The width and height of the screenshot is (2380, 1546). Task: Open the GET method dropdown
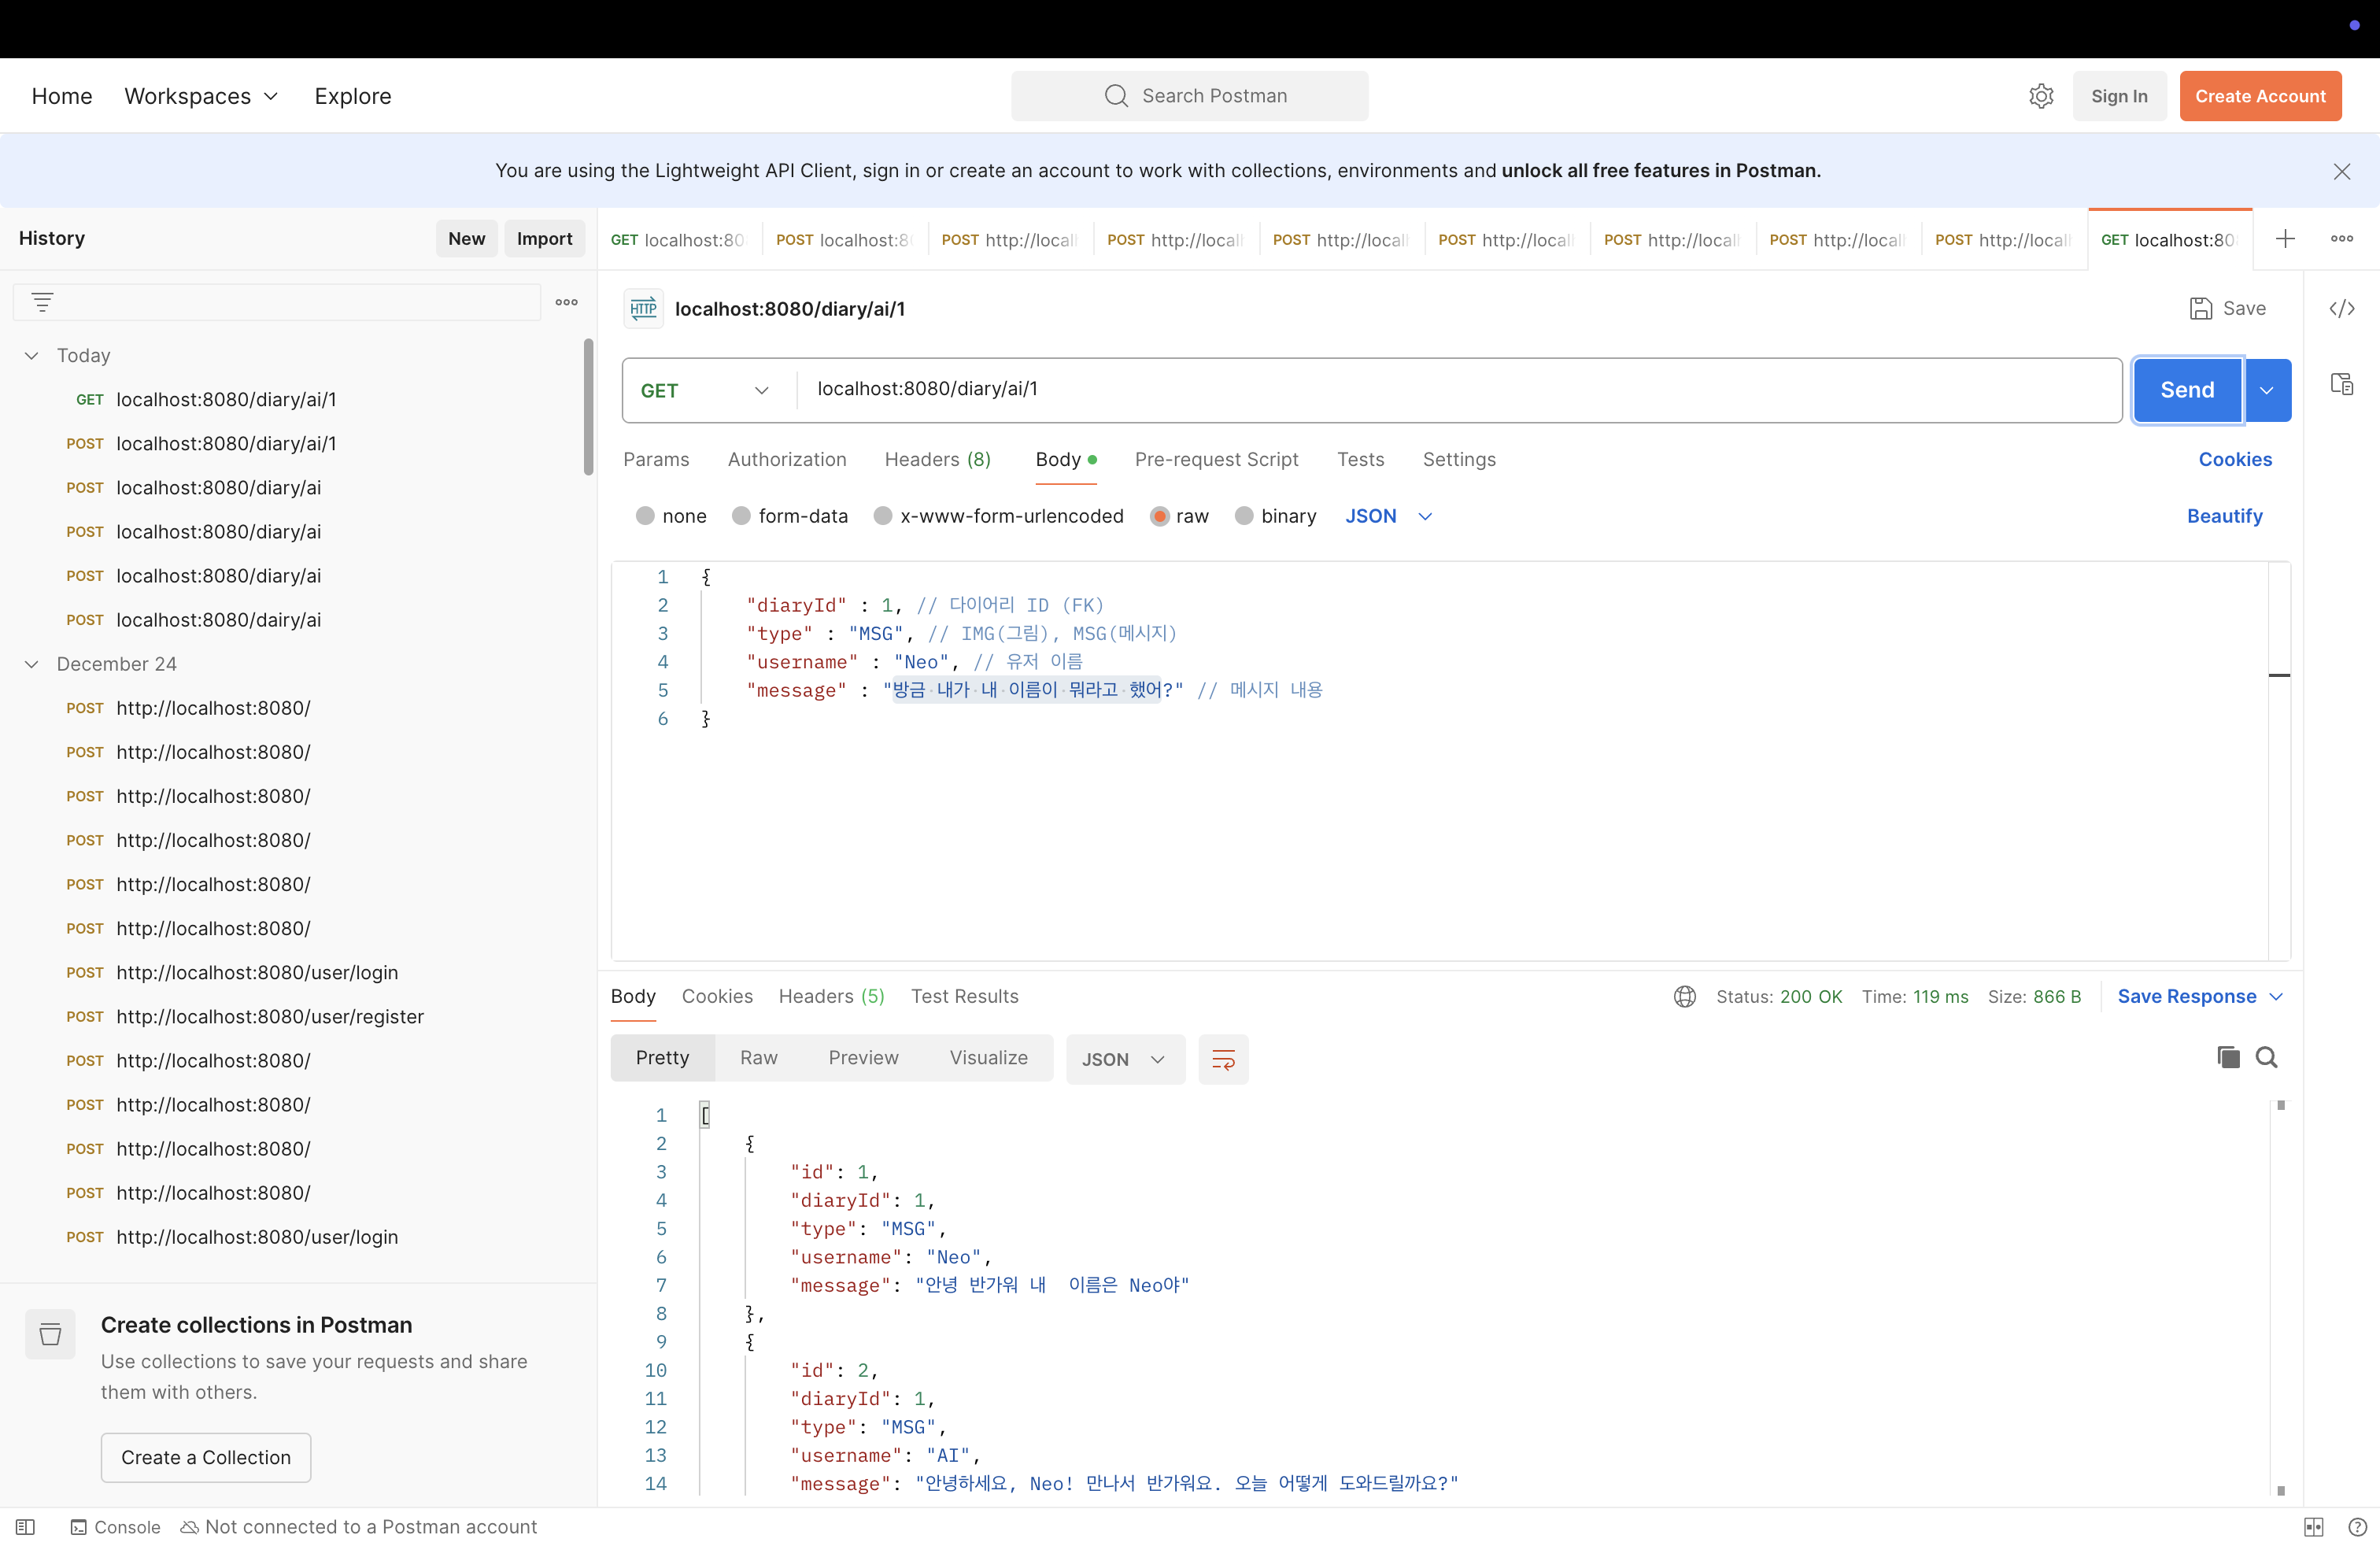click(706, 390)
